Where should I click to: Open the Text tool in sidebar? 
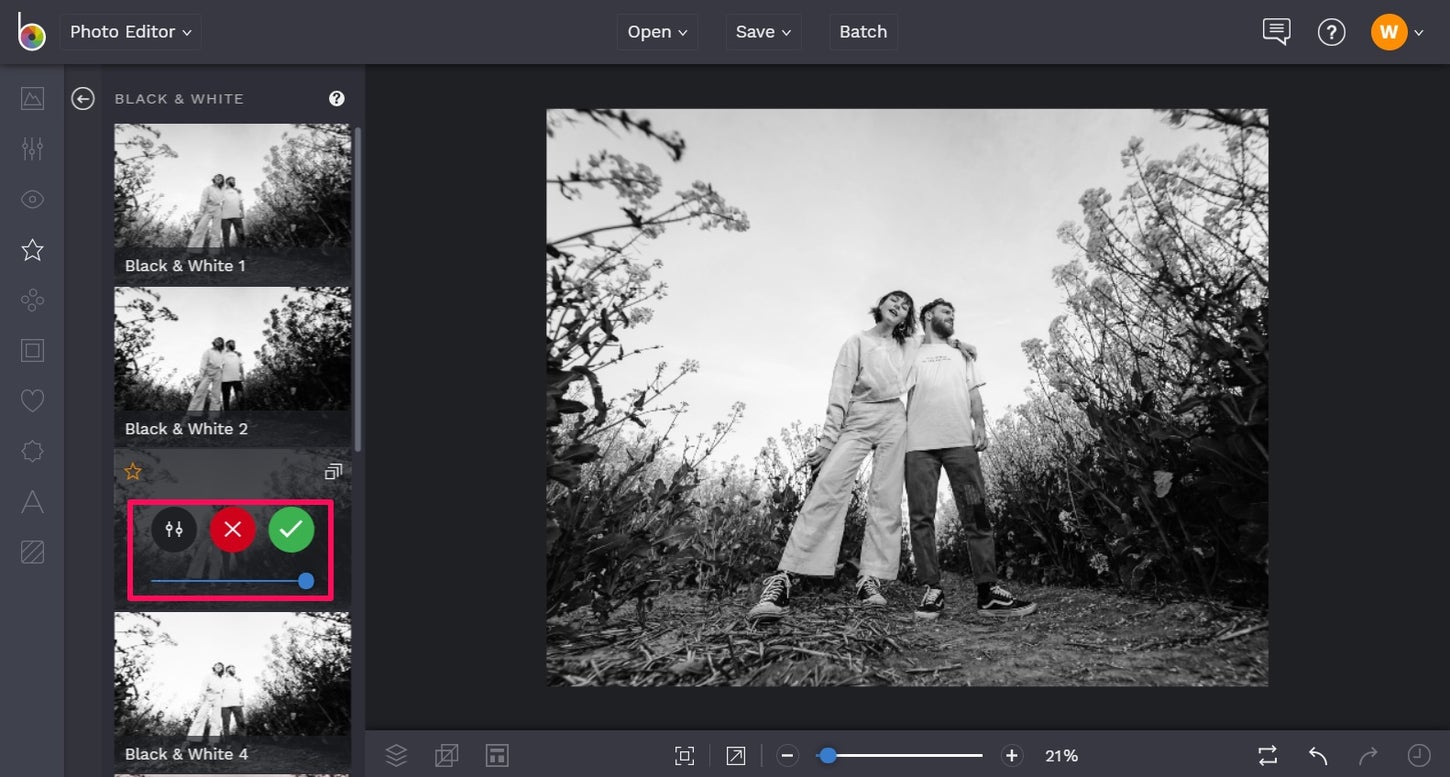click(x=32, y=502)
